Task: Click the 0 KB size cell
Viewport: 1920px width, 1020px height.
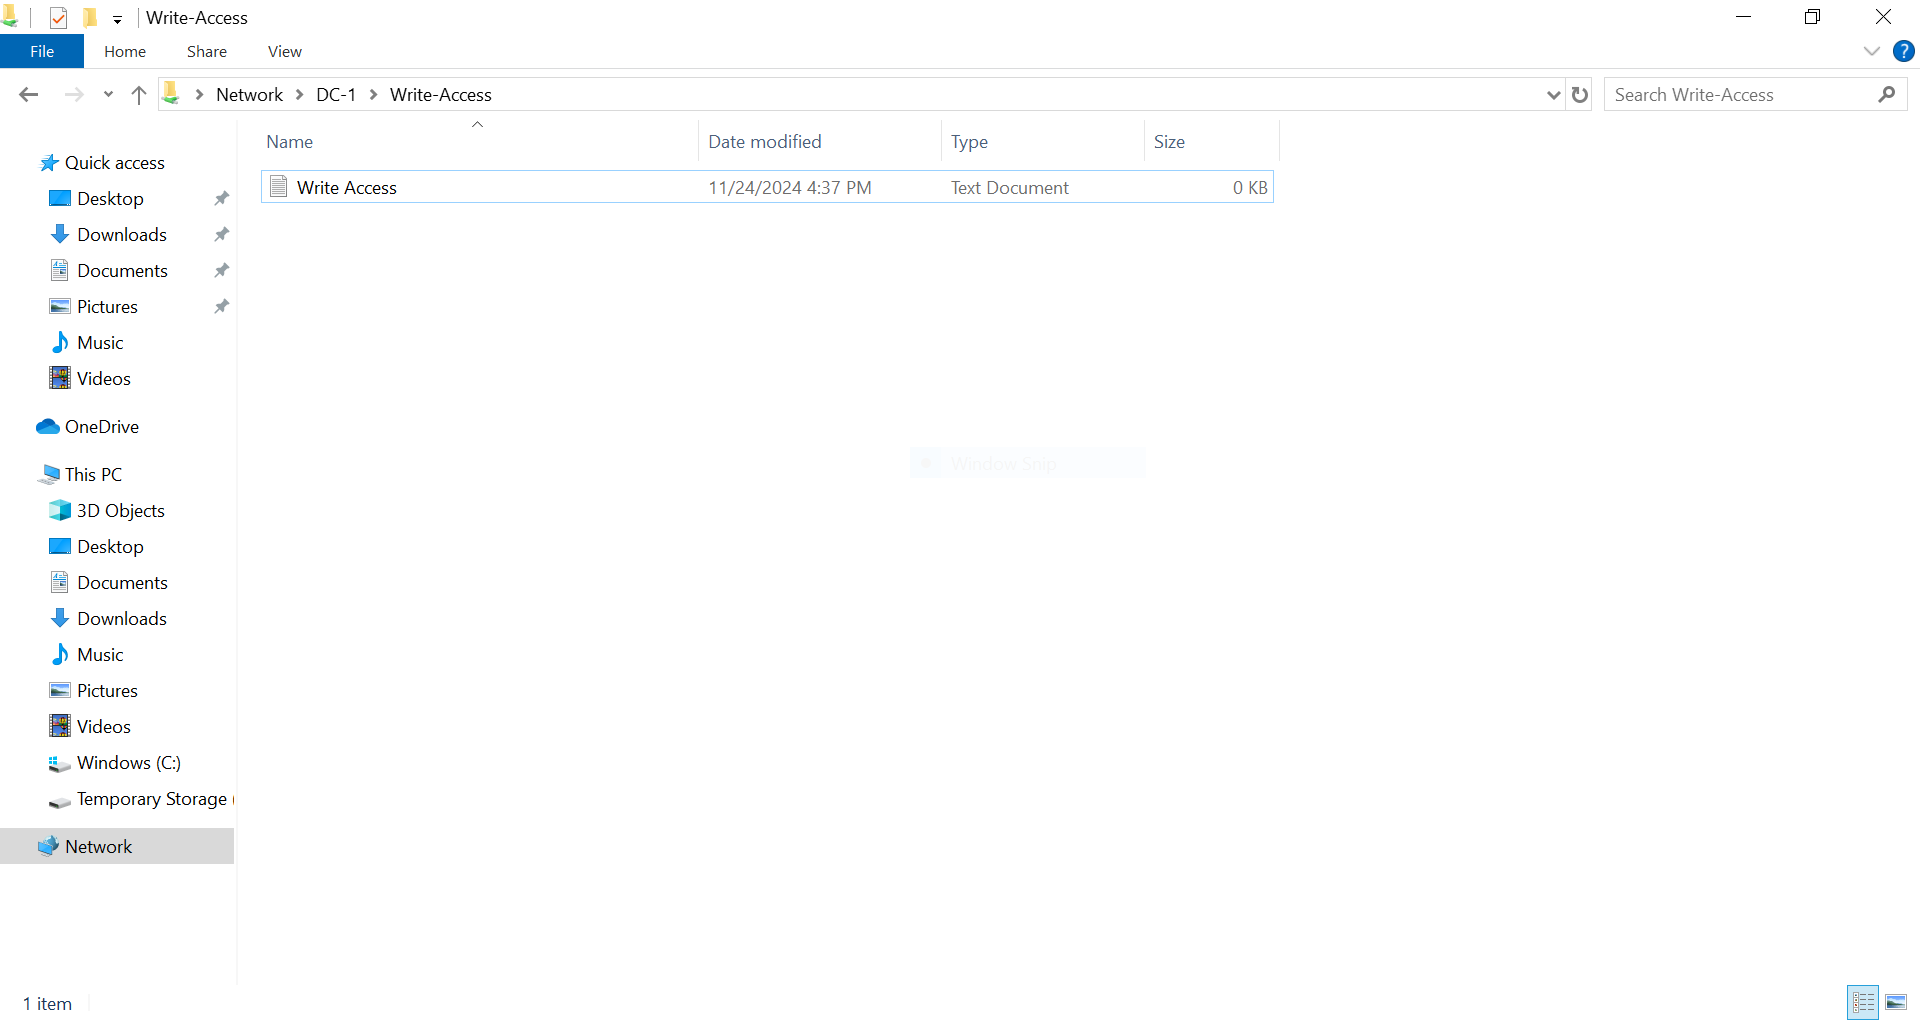Action: tap(1250, 188)
